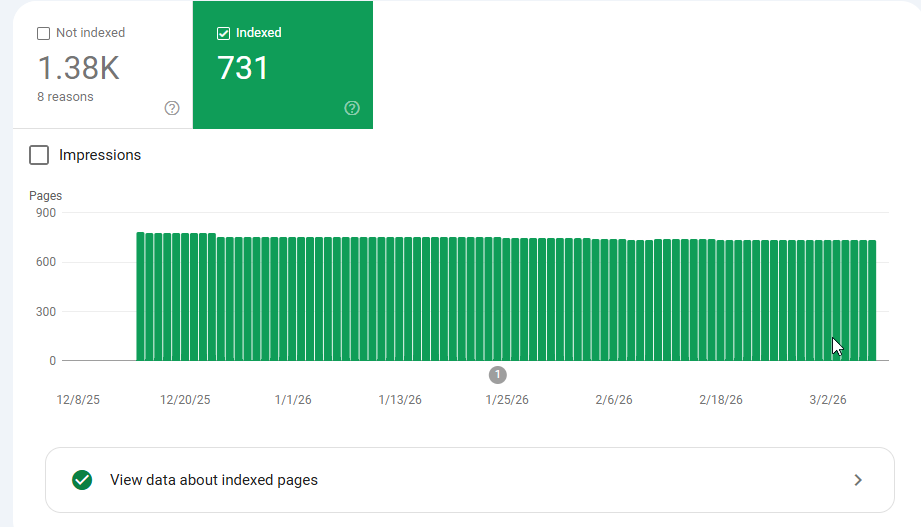Click the 1.38K count value
This screenshot has height=527, width=921.
pos(79,68)
